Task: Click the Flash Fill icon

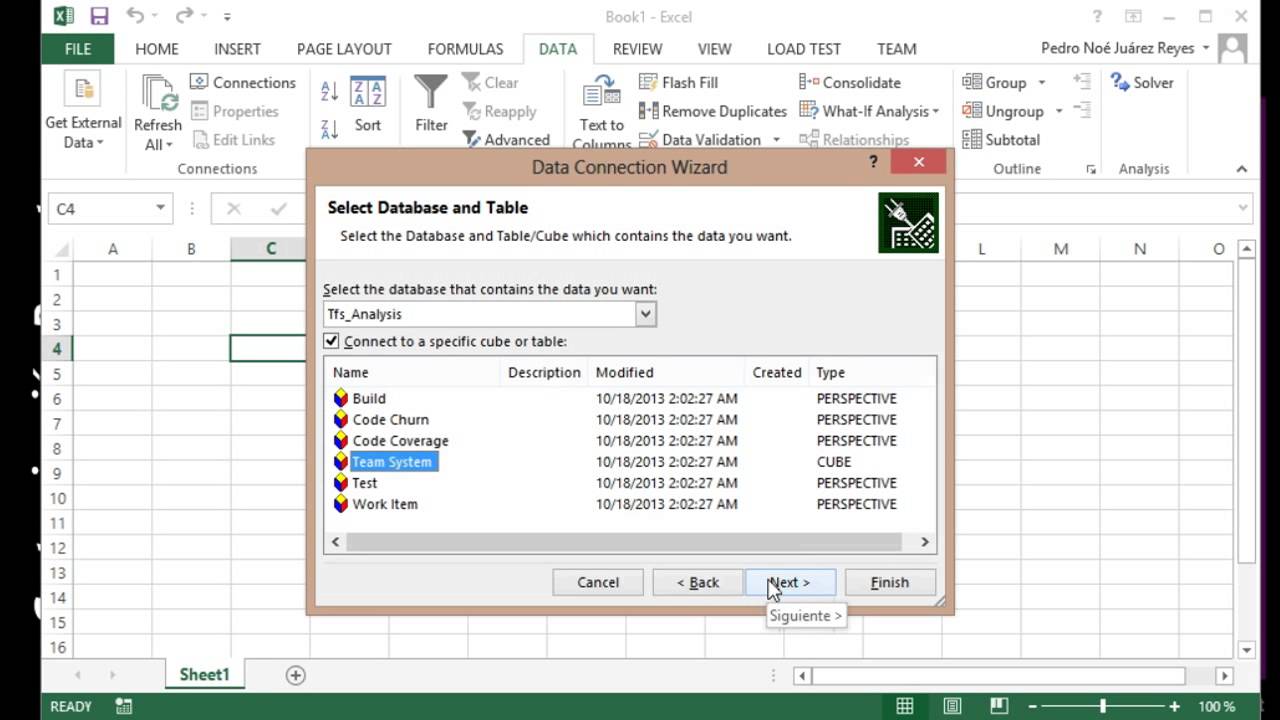Action: pos(647,82)
